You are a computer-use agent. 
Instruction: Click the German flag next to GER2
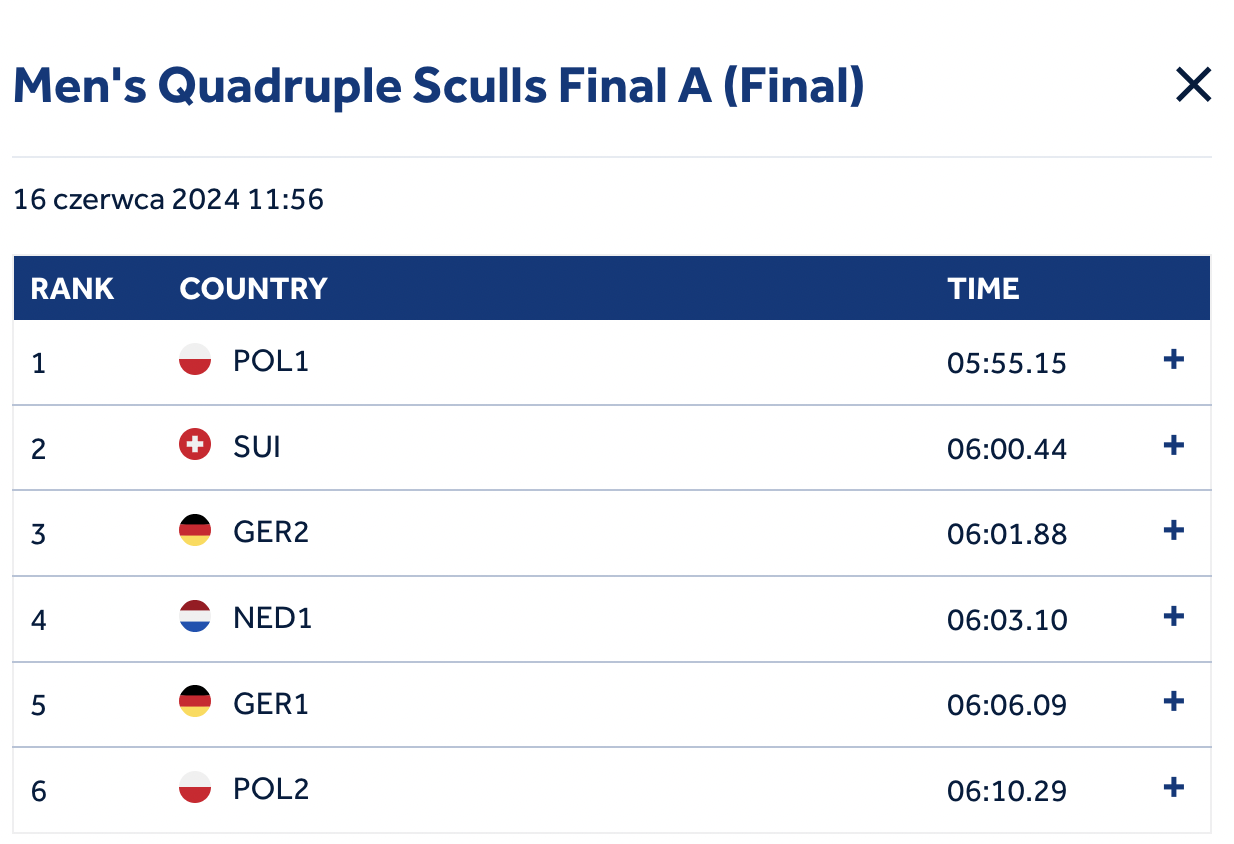coord(195,531)
